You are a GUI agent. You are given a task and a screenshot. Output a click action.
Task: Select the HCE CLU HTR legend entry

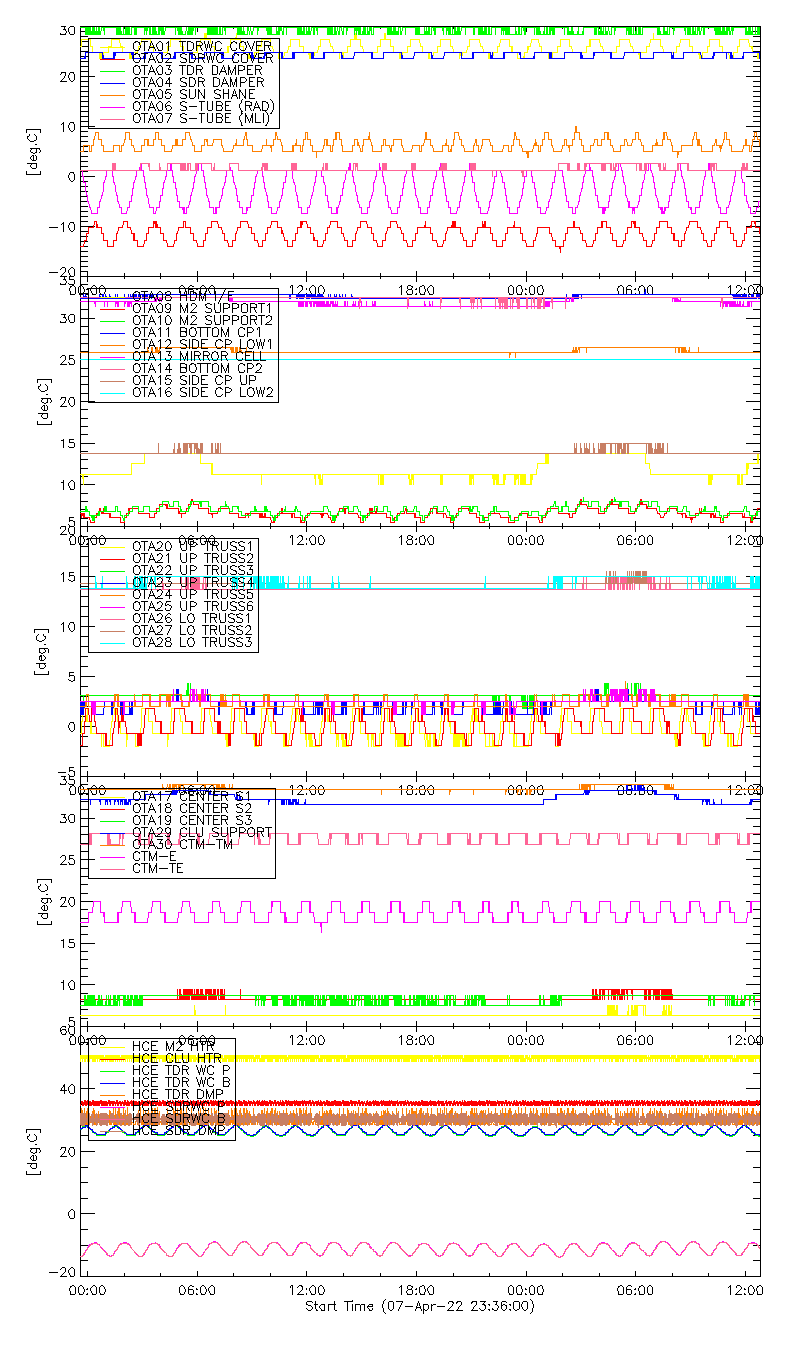177,1058
